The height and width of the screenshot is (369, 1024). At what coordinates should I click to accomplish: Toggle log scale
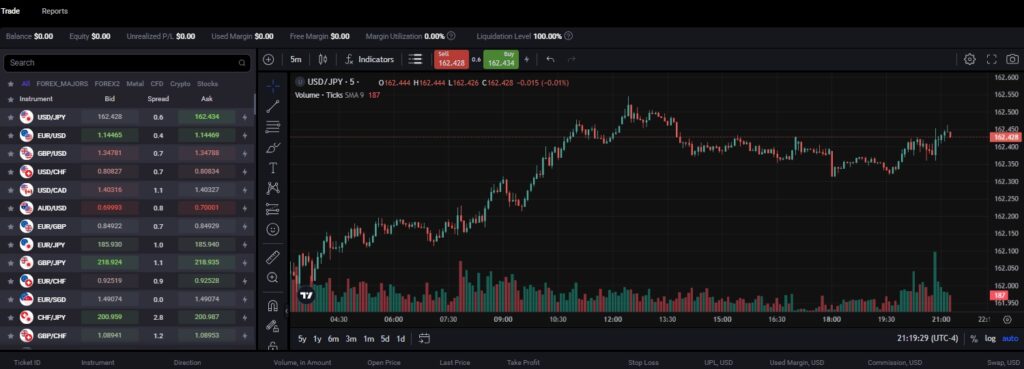coord(991,338)
